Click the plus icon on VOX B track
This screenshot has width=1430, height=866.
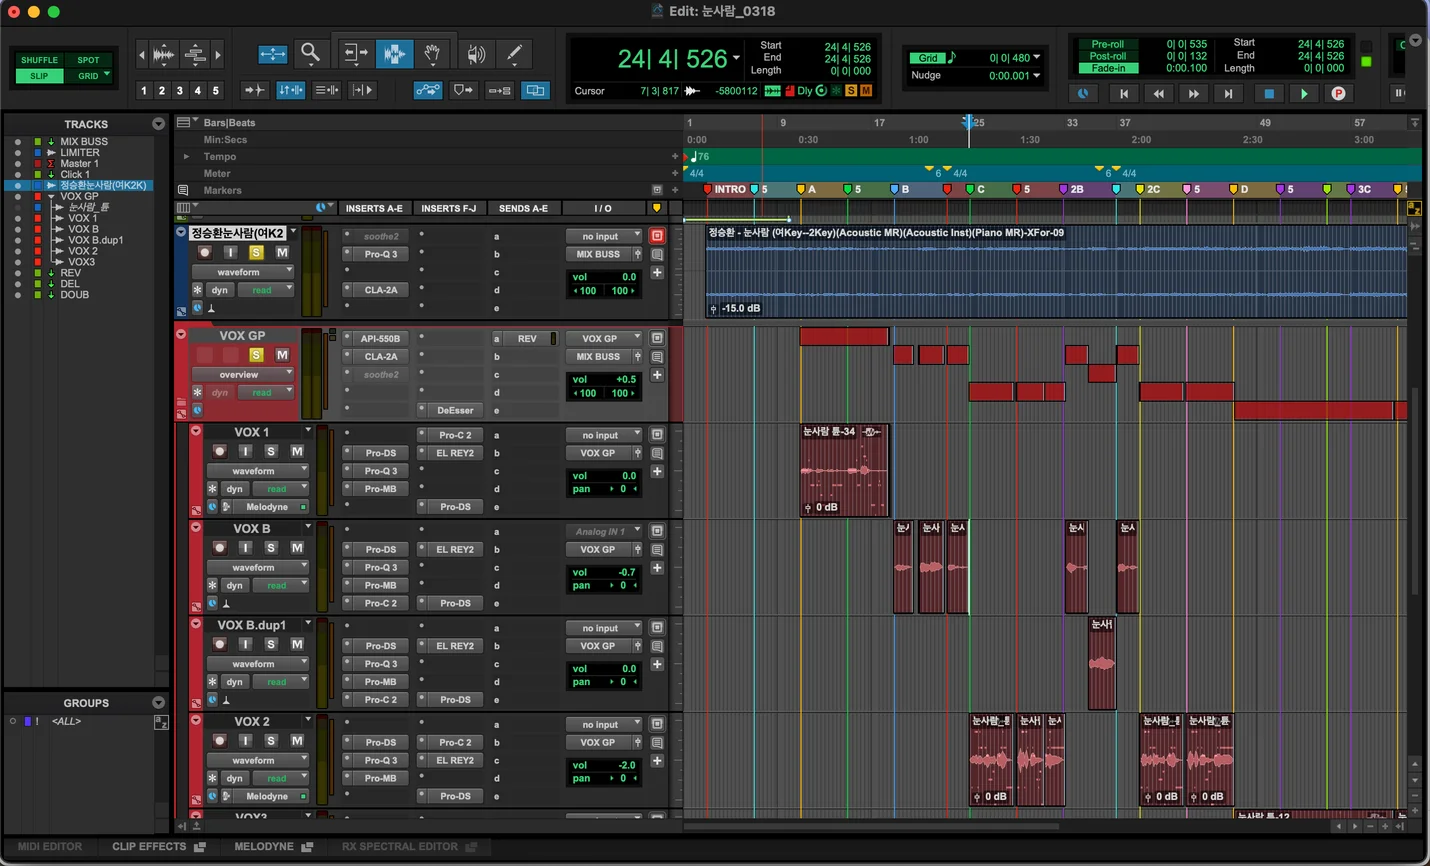[657, 568]
